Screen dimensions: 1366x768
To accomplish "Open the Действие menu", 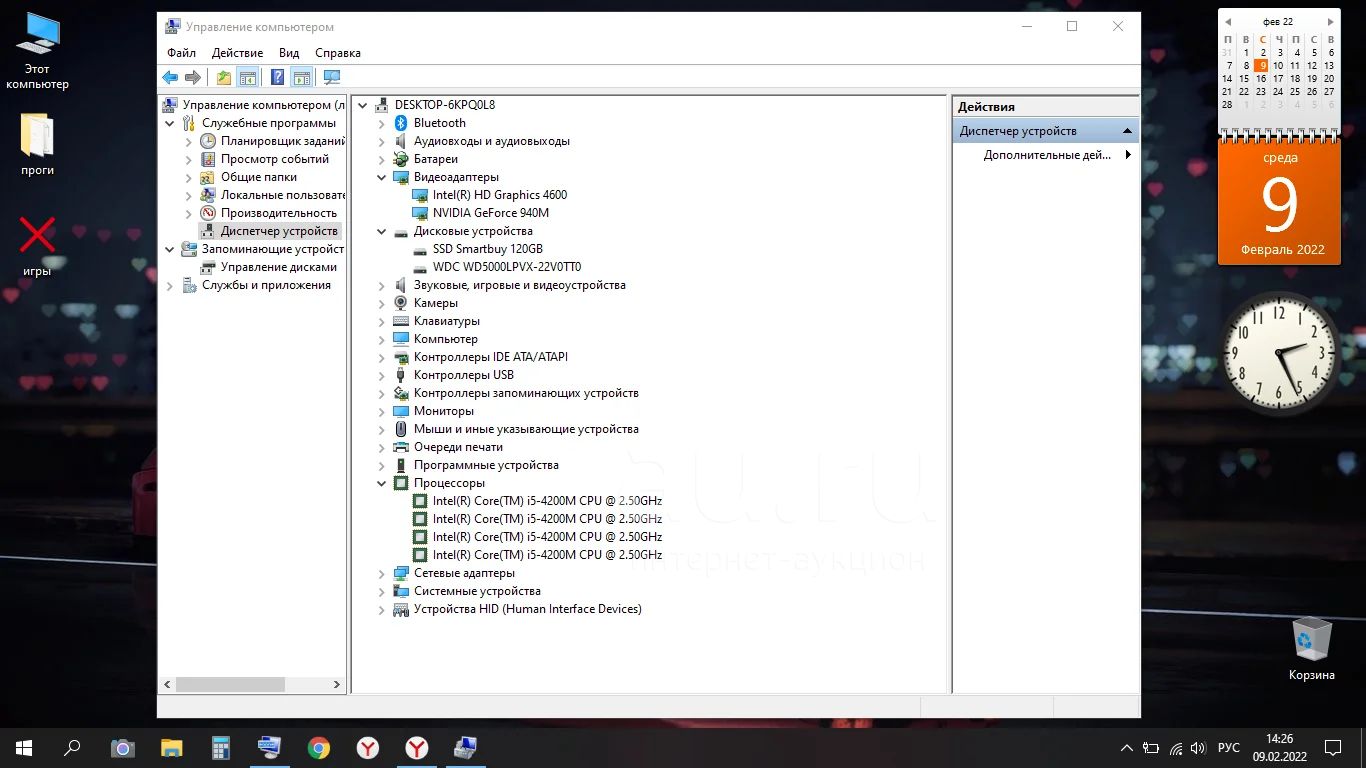I will coord(237,53).
